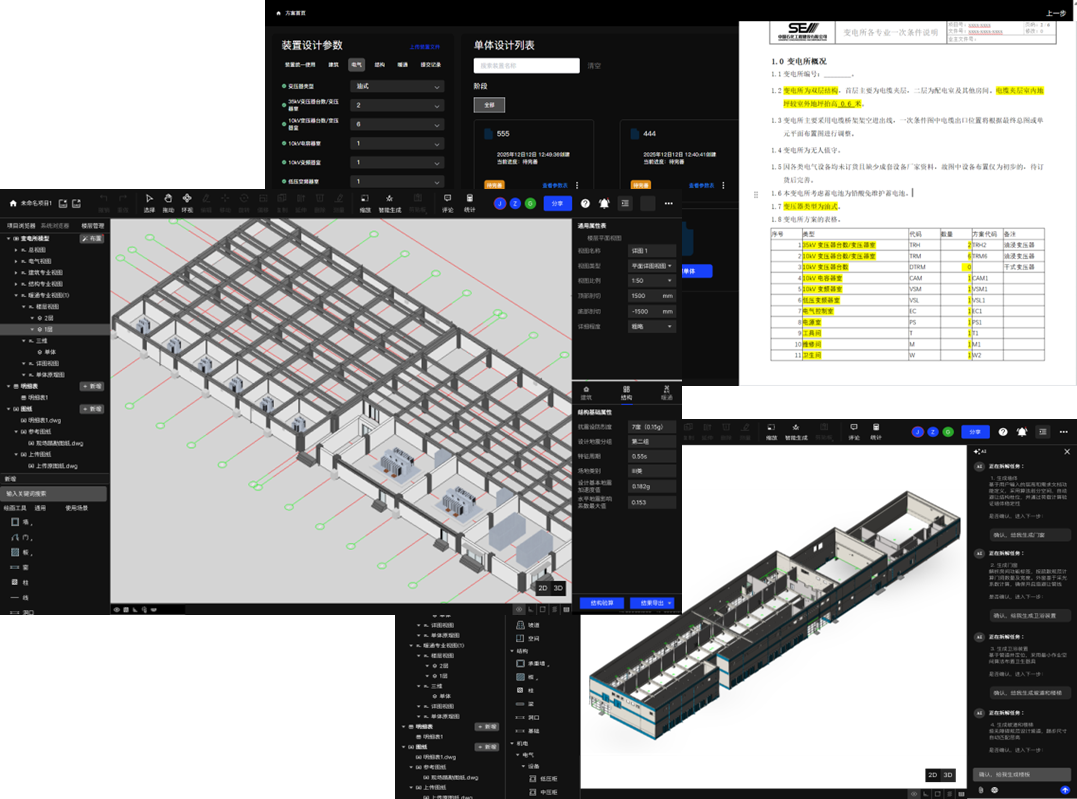This screenshot has width=1077, height=799.
Task: Send the AI chat message with blue arrow
Action: pos(1065,790)
